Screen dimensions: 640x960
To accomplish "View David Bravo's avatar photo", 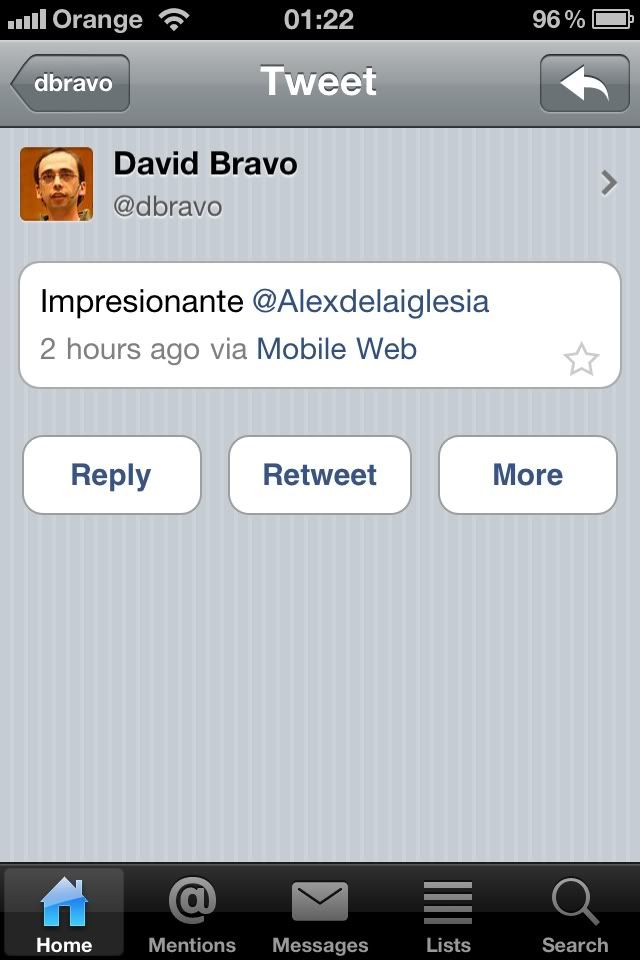I will [56, 184].
